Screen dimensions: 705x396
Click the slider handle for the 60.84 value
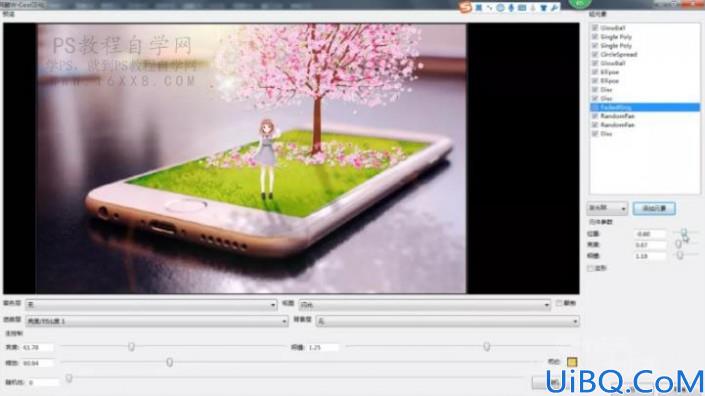click(x=170, y=362)
